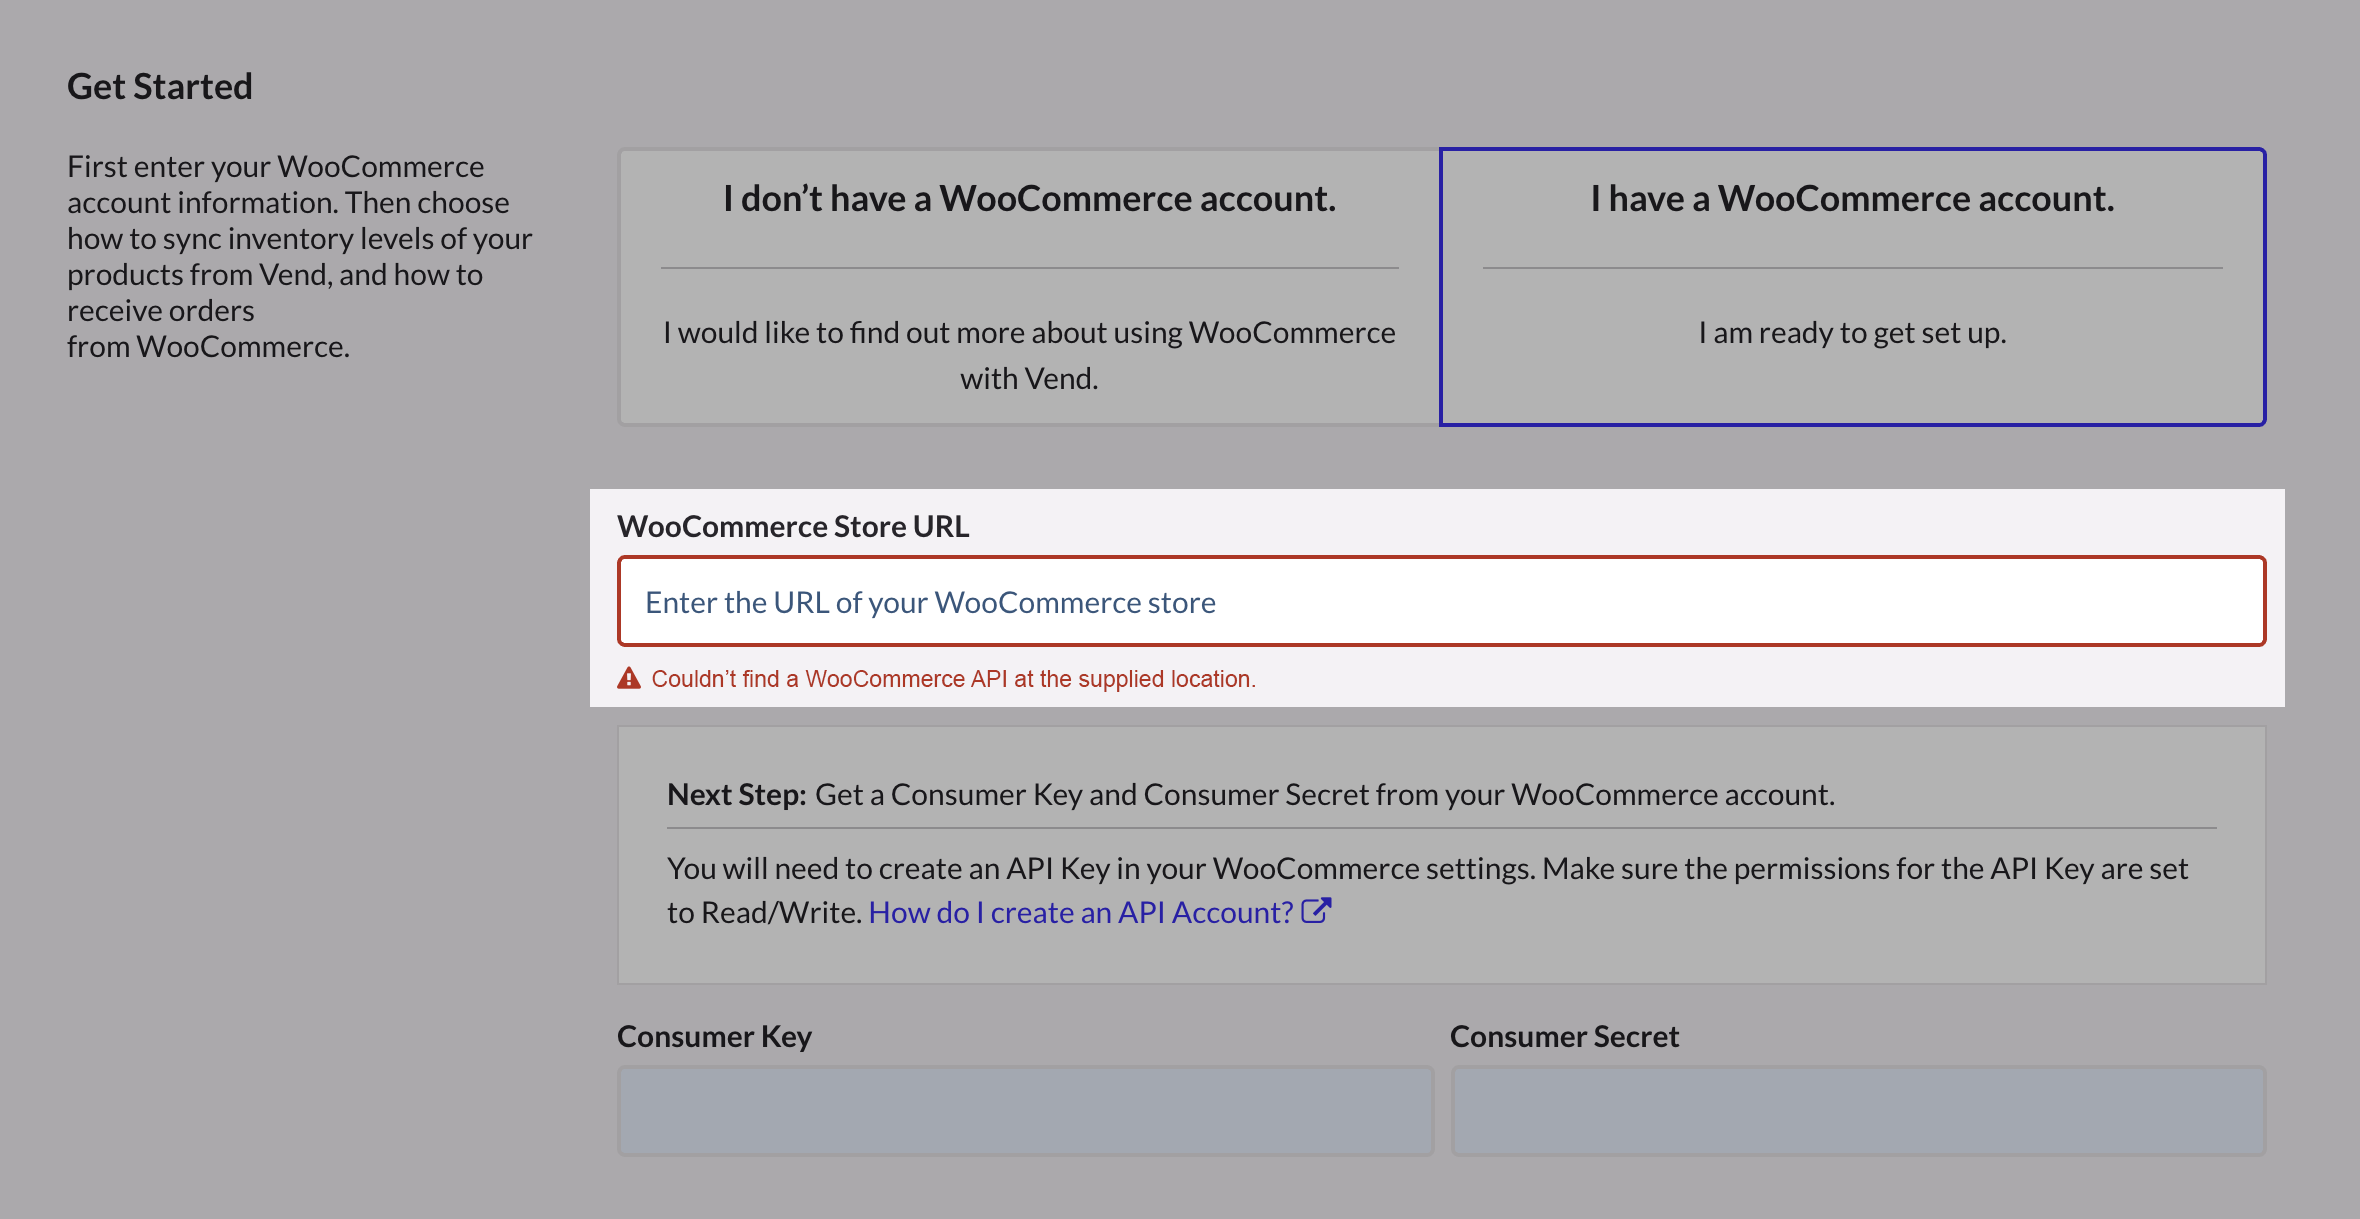The image size is (2360, 1219).
Task: Click the 'I would like to find out more' description
Action: click(x=1029, y=355)
